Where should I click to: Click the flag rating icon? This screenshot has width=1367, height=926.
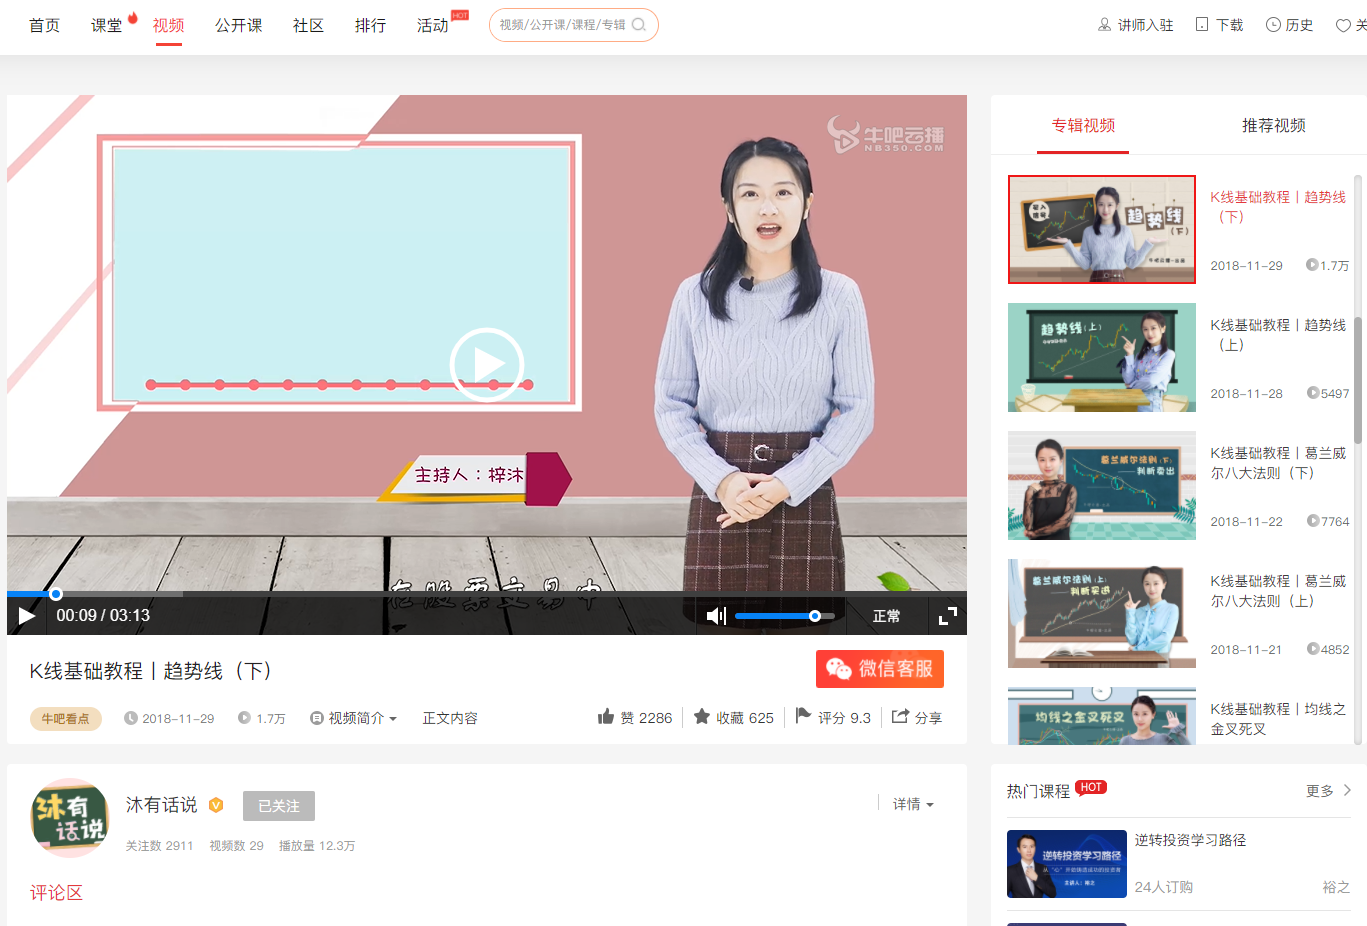click(x=803, y=716)
